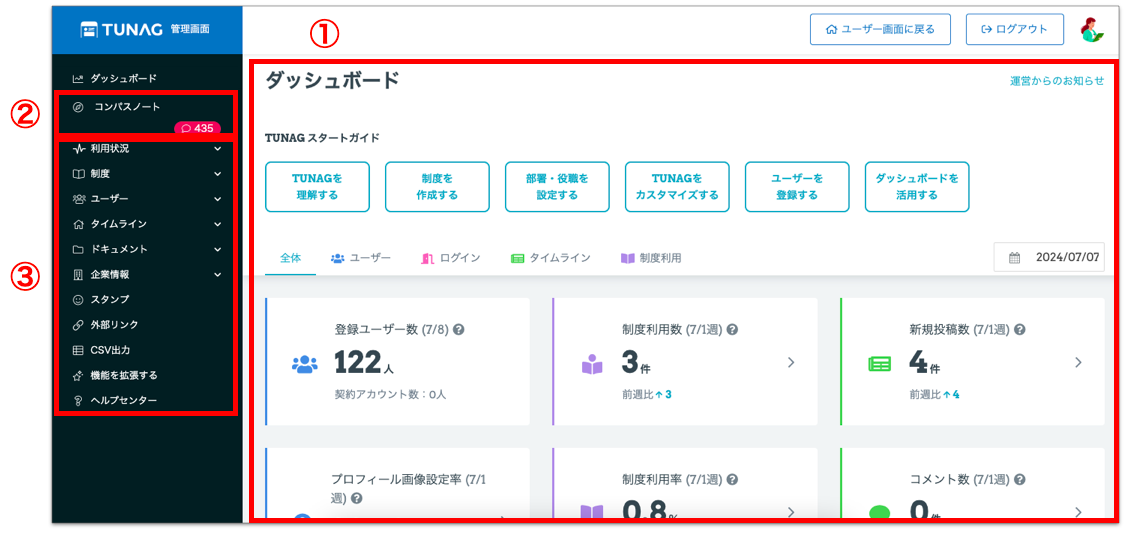Click help icon next to 制度利用数

(732, 329)
